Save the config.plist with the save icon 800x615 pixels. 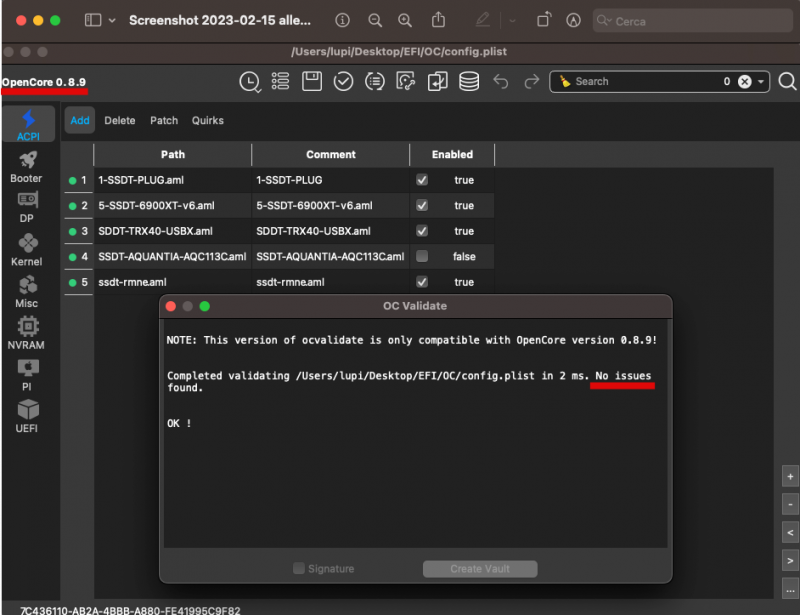[312, 81]
